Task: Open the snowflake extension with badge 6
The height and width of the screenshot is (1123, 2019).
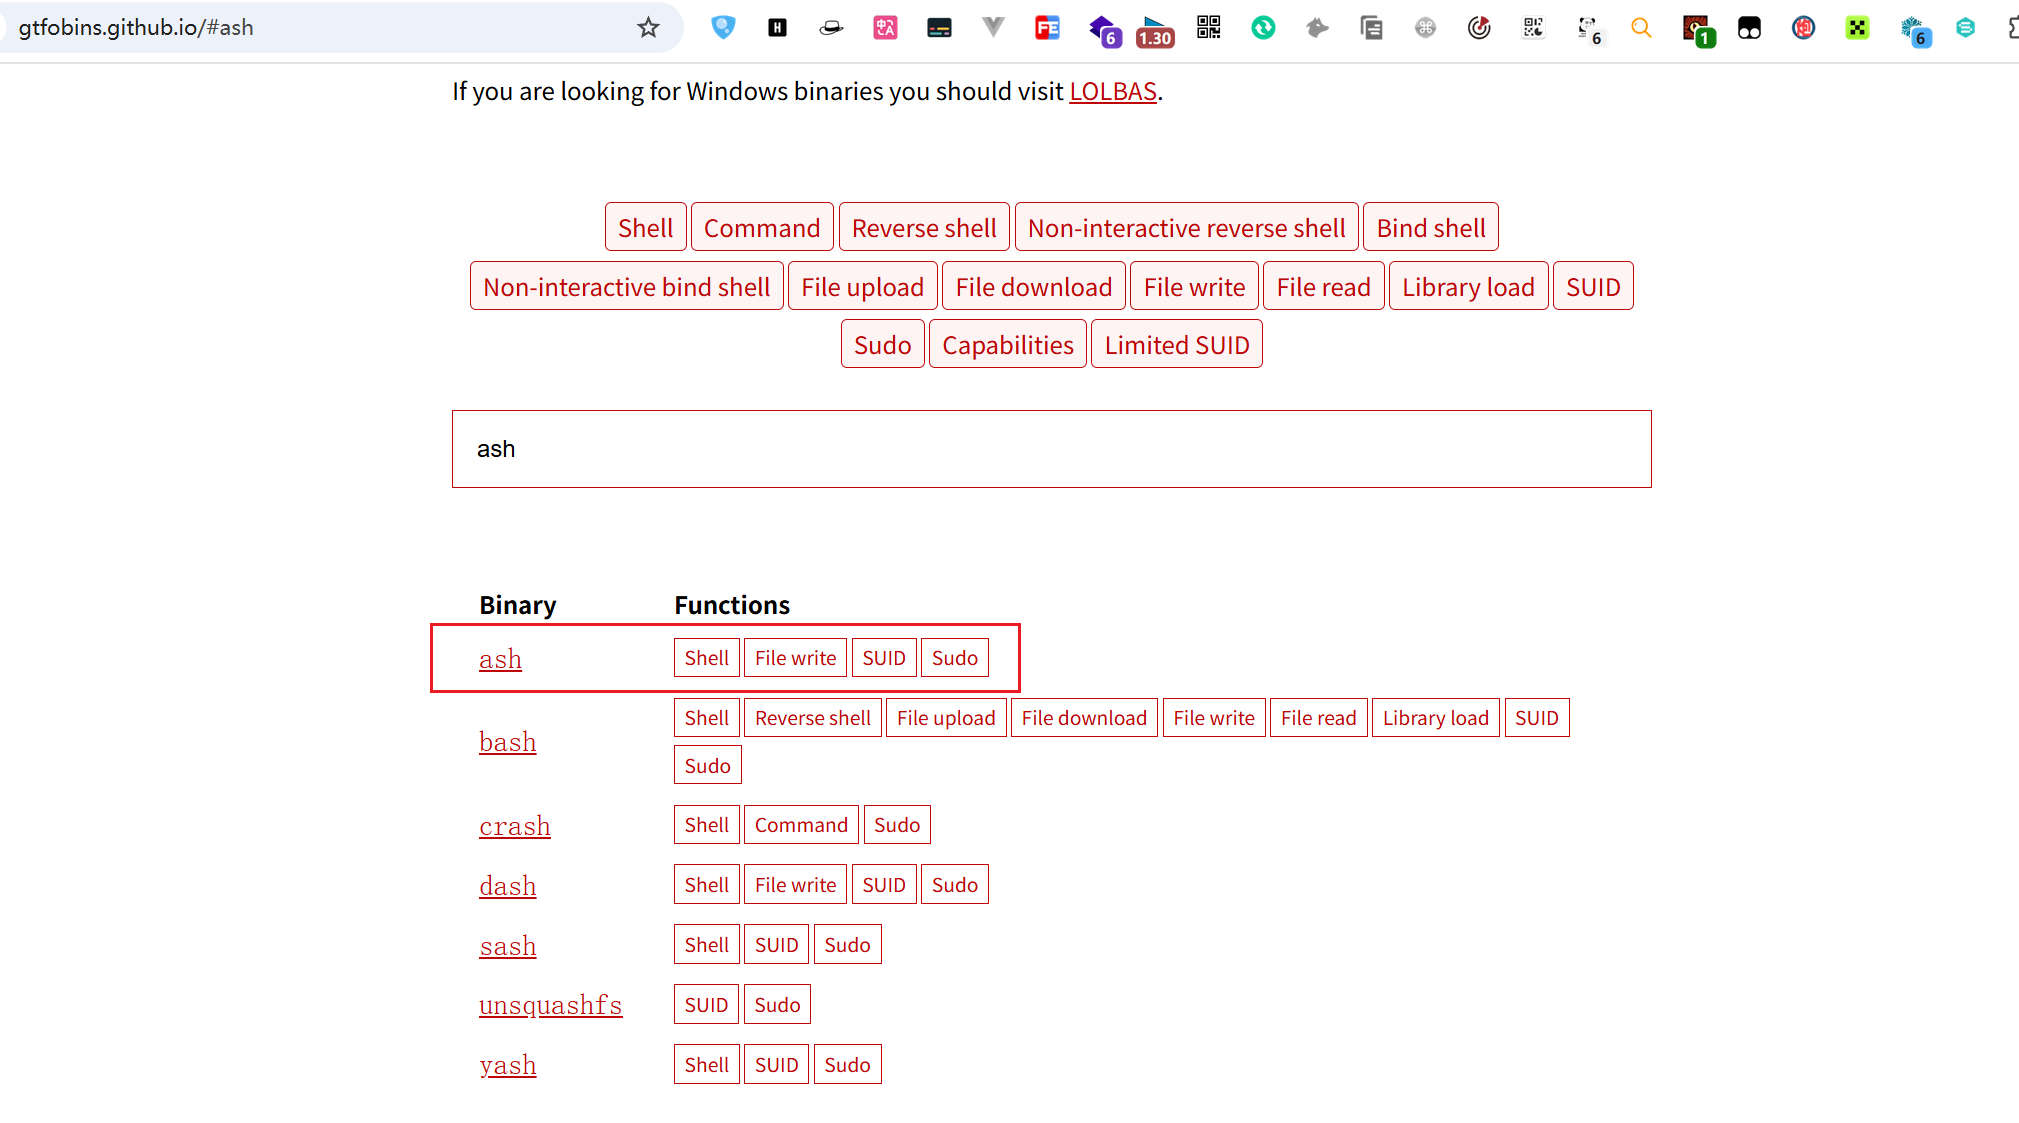Action: (x=1913, y=30)
